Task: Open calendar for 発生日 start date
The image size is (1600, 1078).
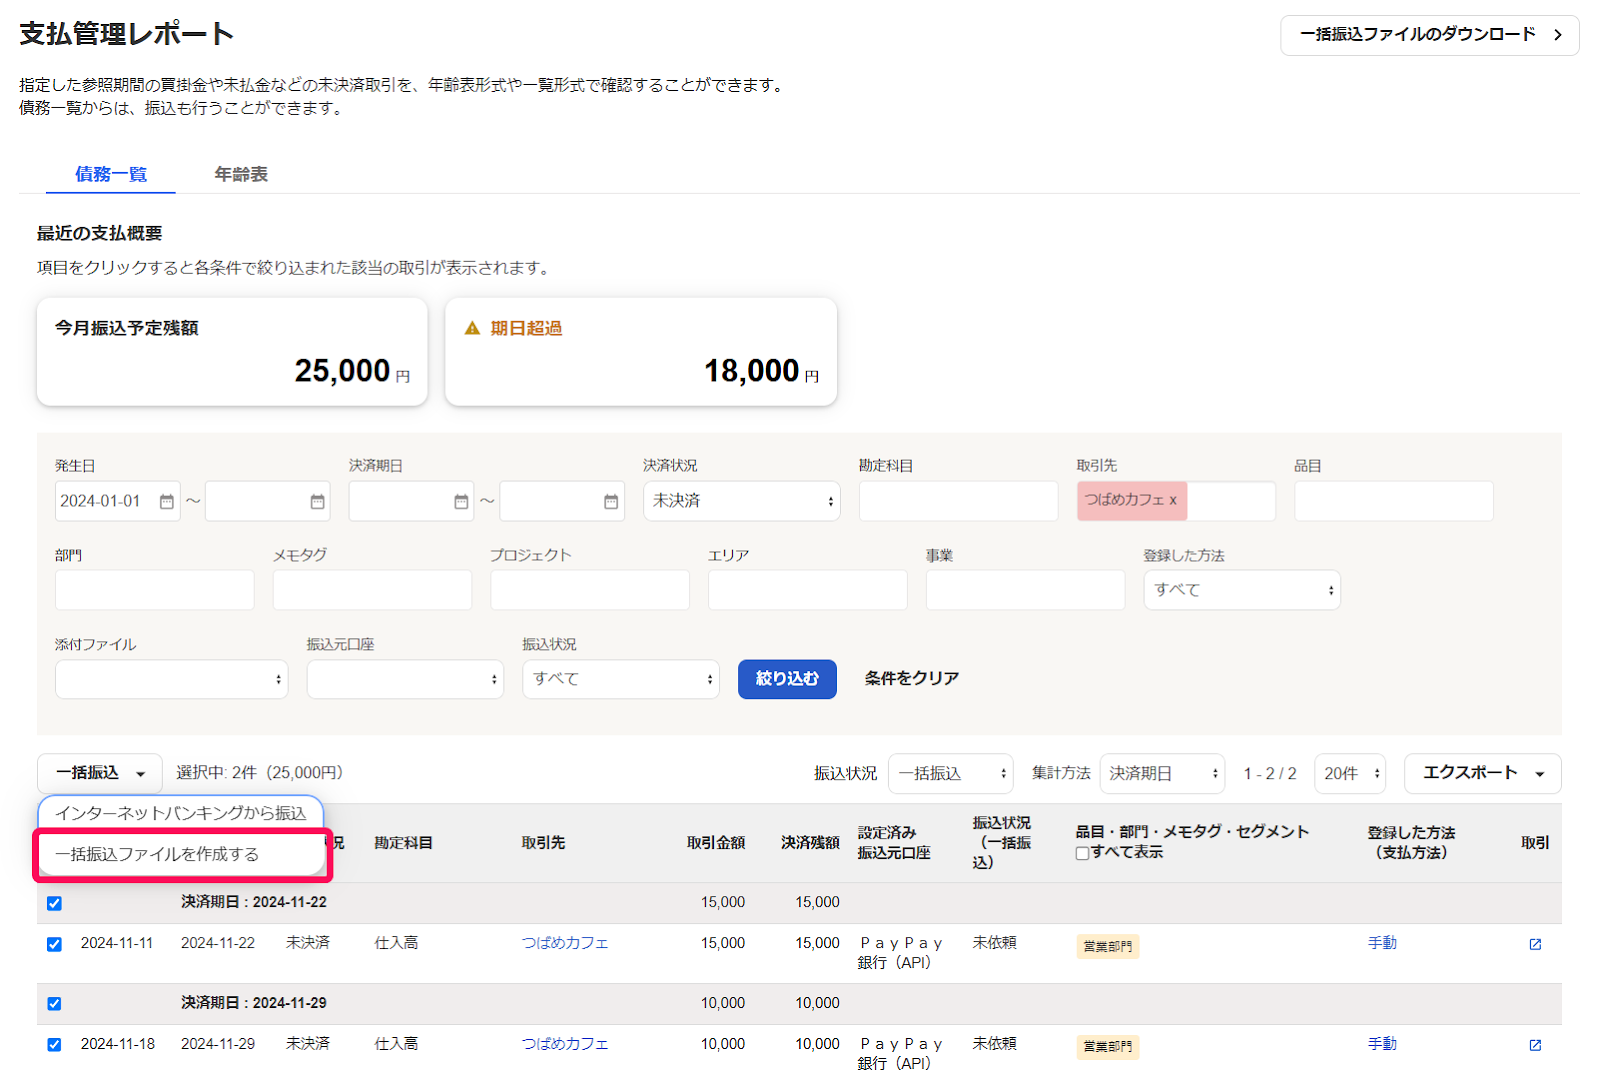Action: point(167,501)
